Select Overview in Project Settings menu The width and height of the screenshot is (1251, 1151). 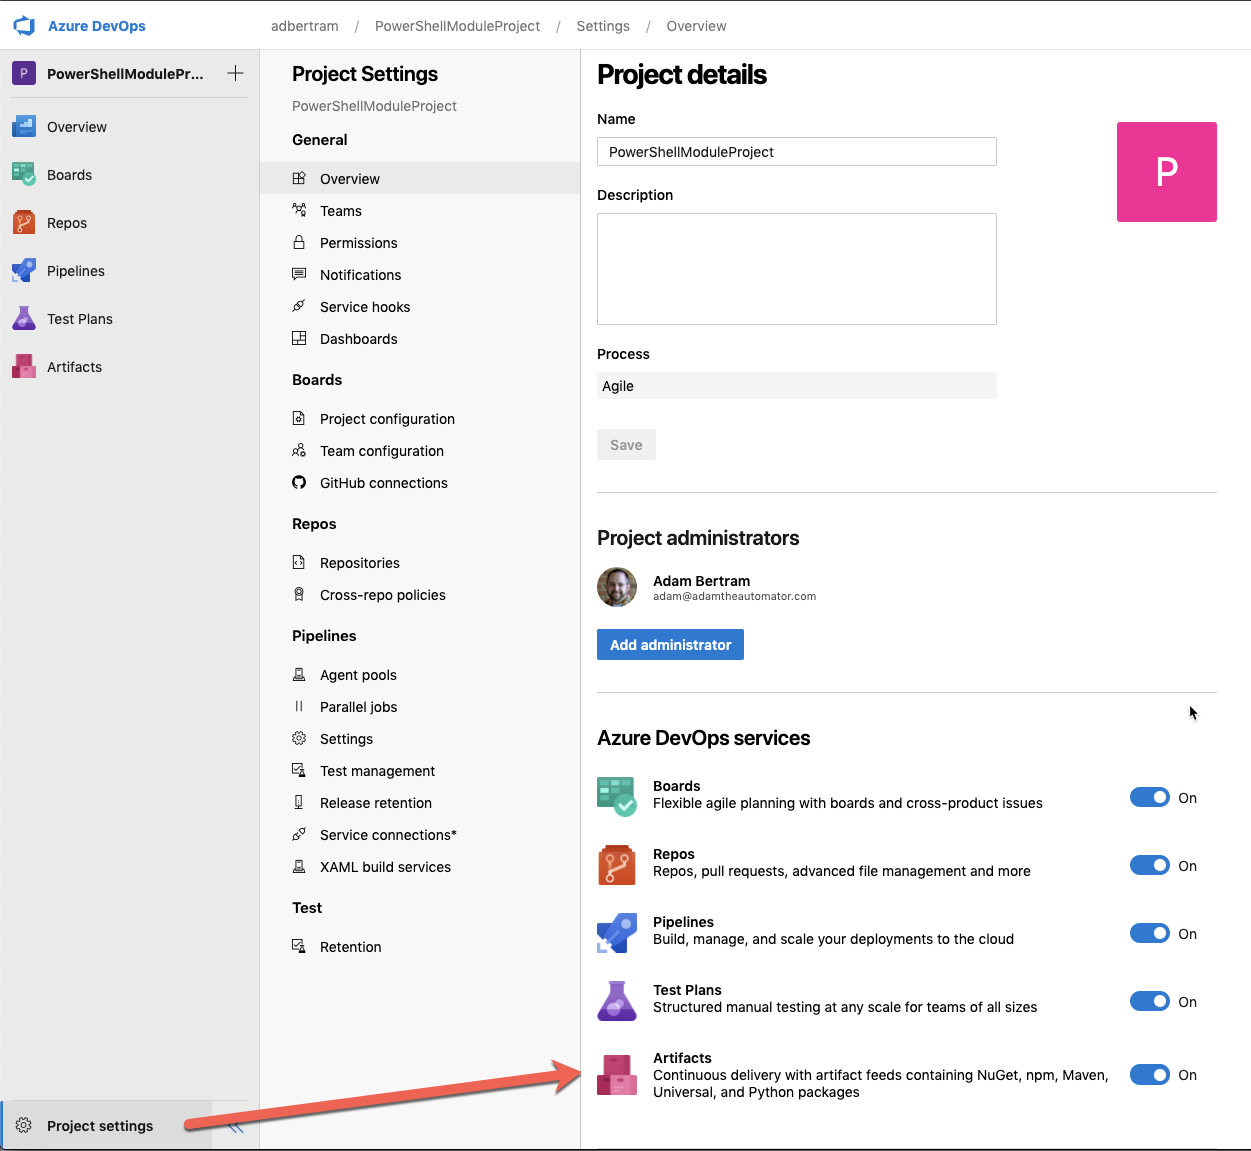[x=420, y=178]
